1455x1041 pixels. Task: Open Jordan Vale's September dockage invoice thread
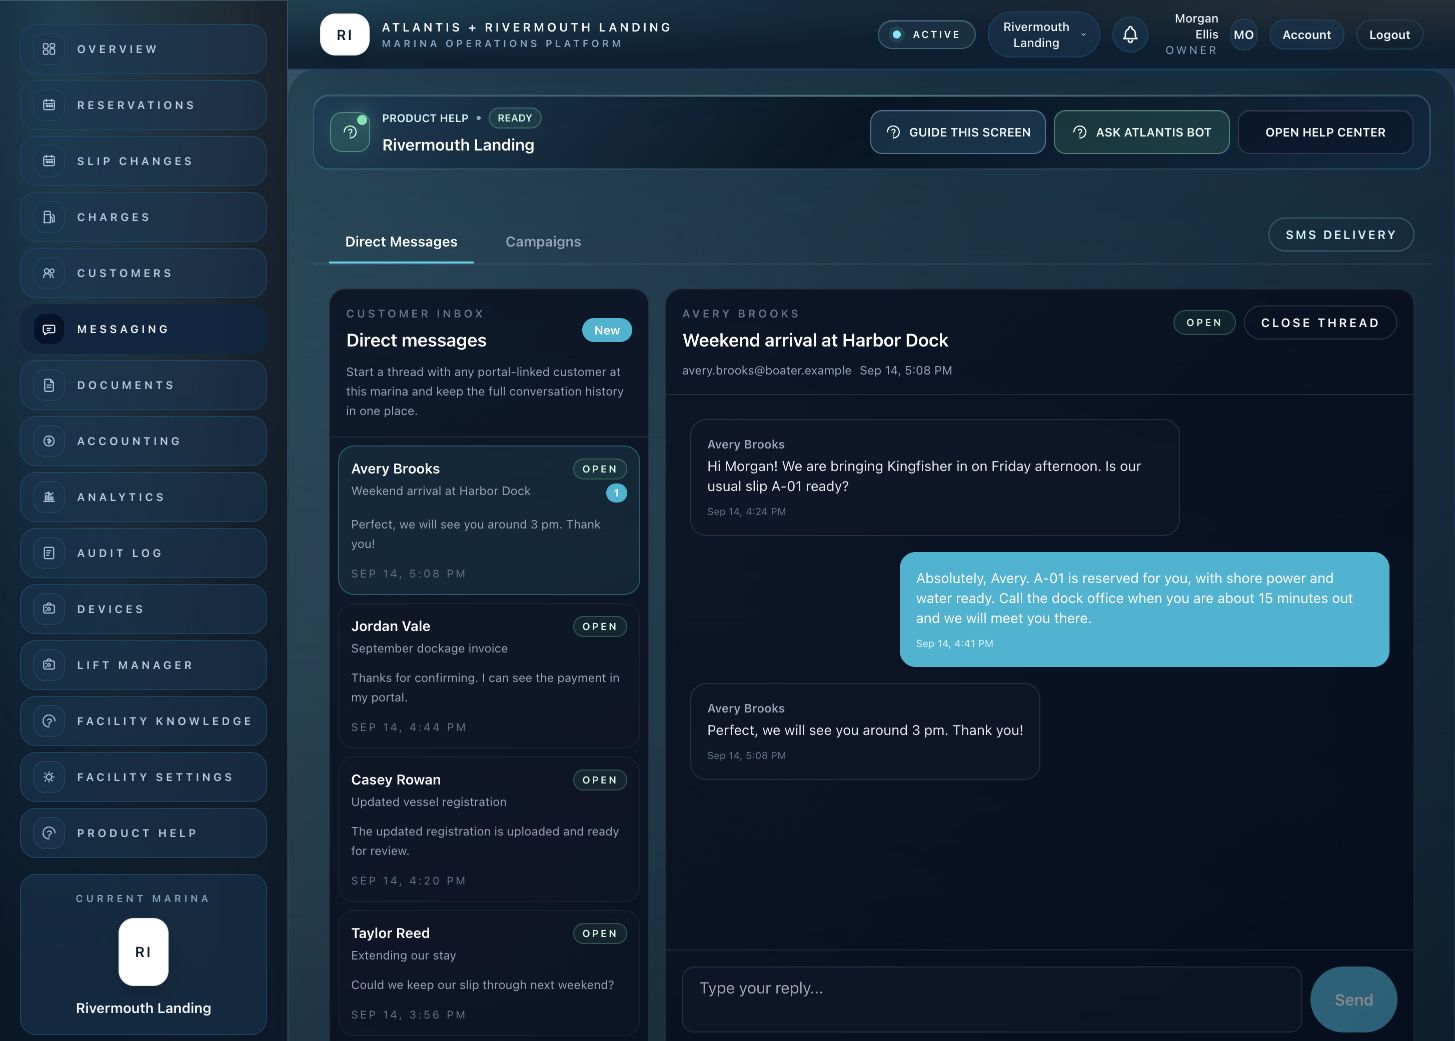coord(489,676)
